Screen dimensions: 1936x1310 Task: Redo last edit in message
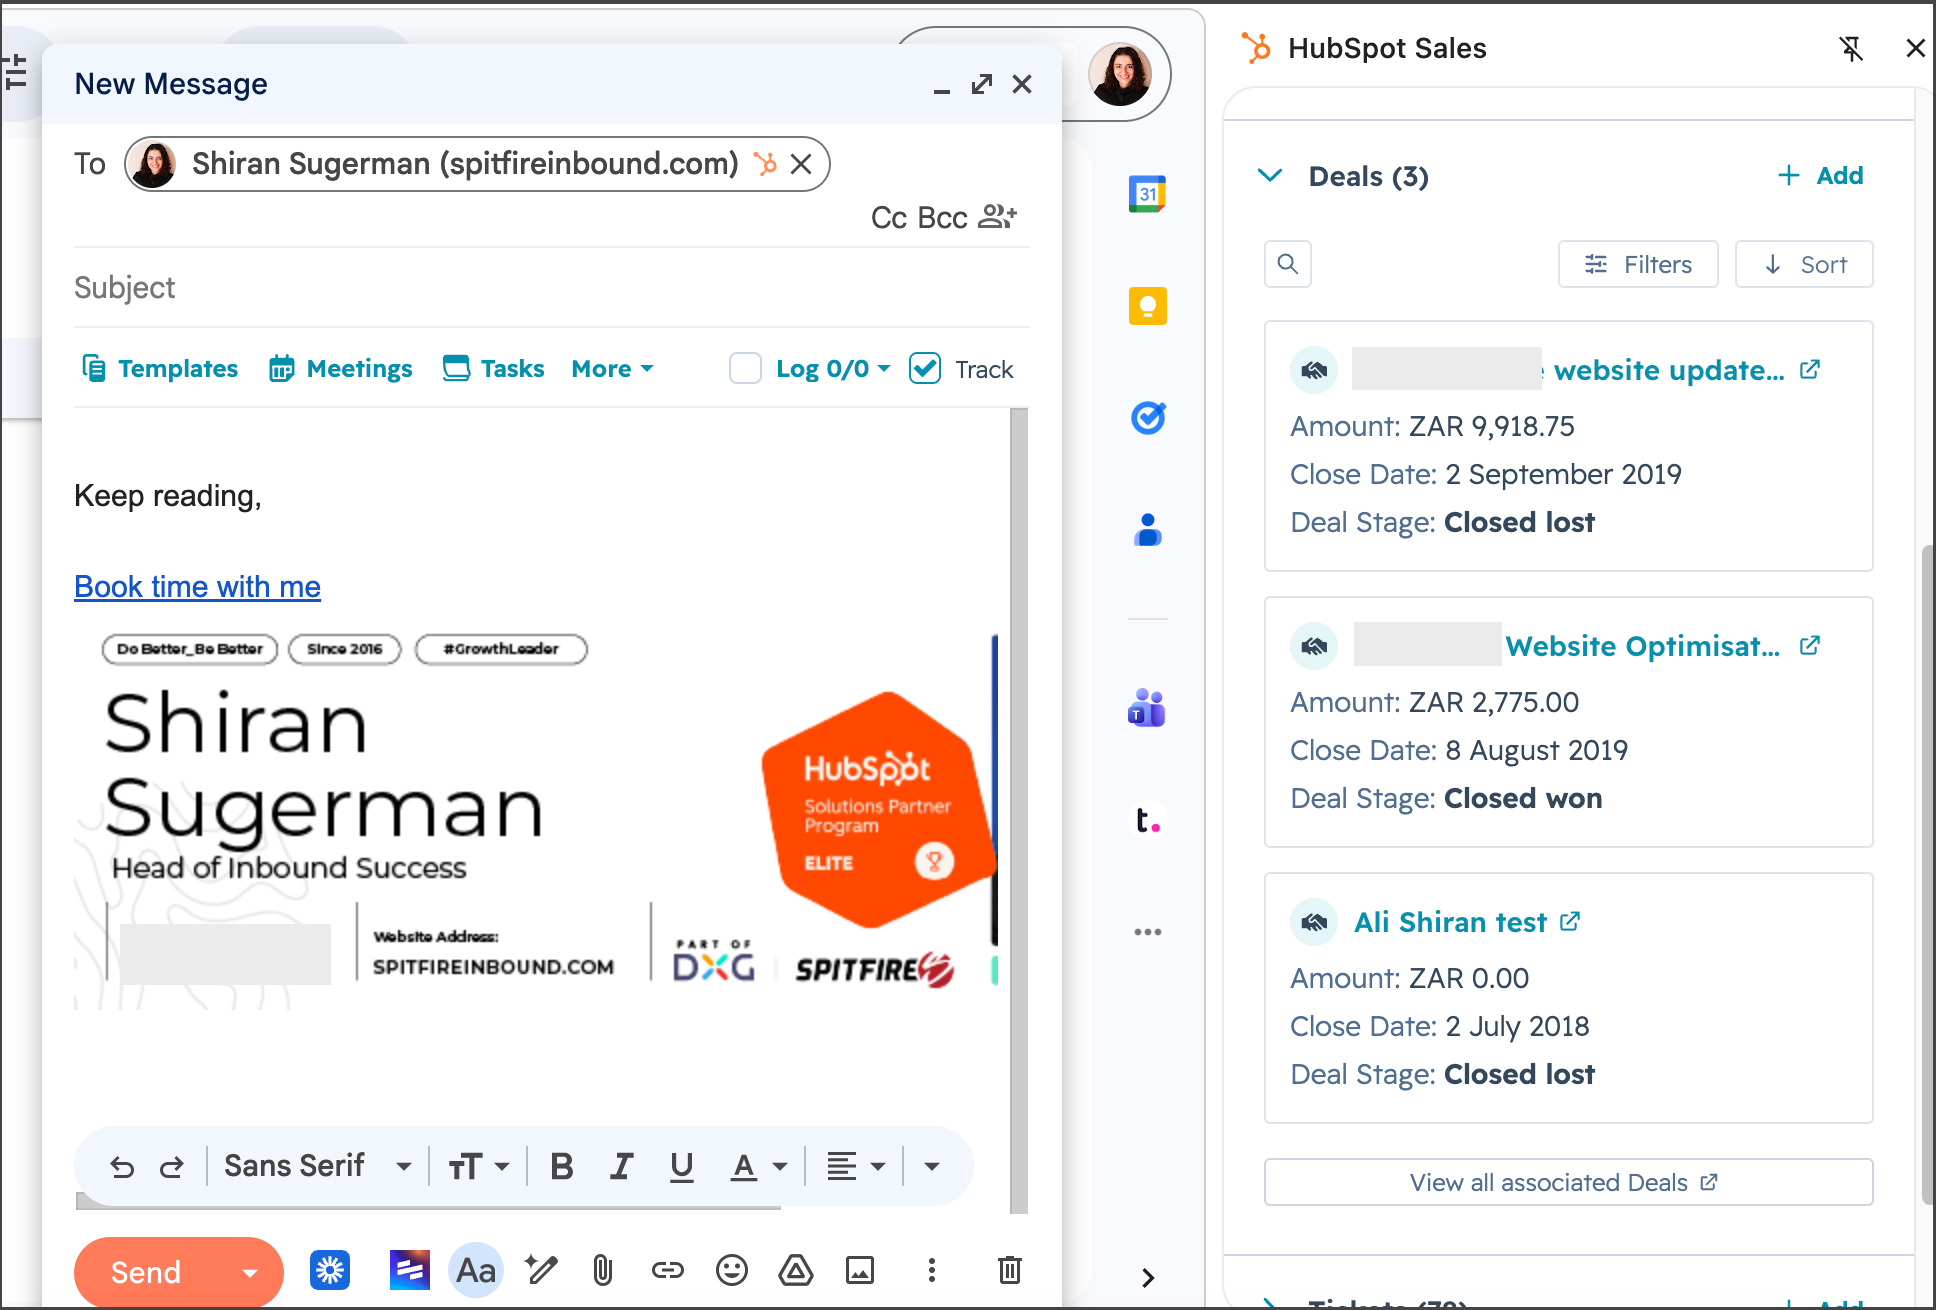(172, 1166)
